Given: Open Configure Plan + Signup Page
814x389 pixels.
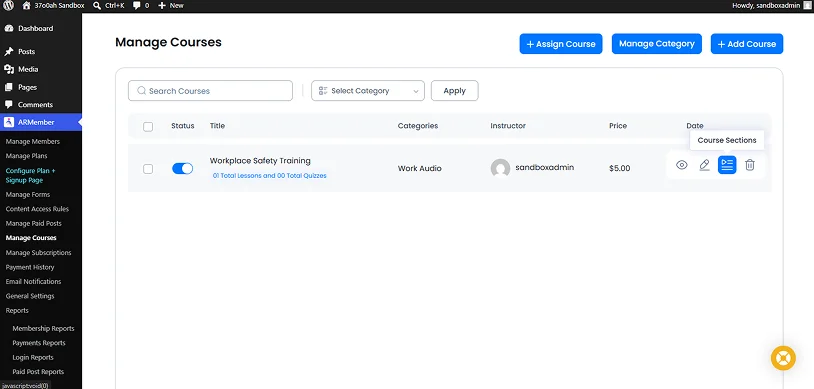Looking at the screenshot, I should (x=30, y=176).
